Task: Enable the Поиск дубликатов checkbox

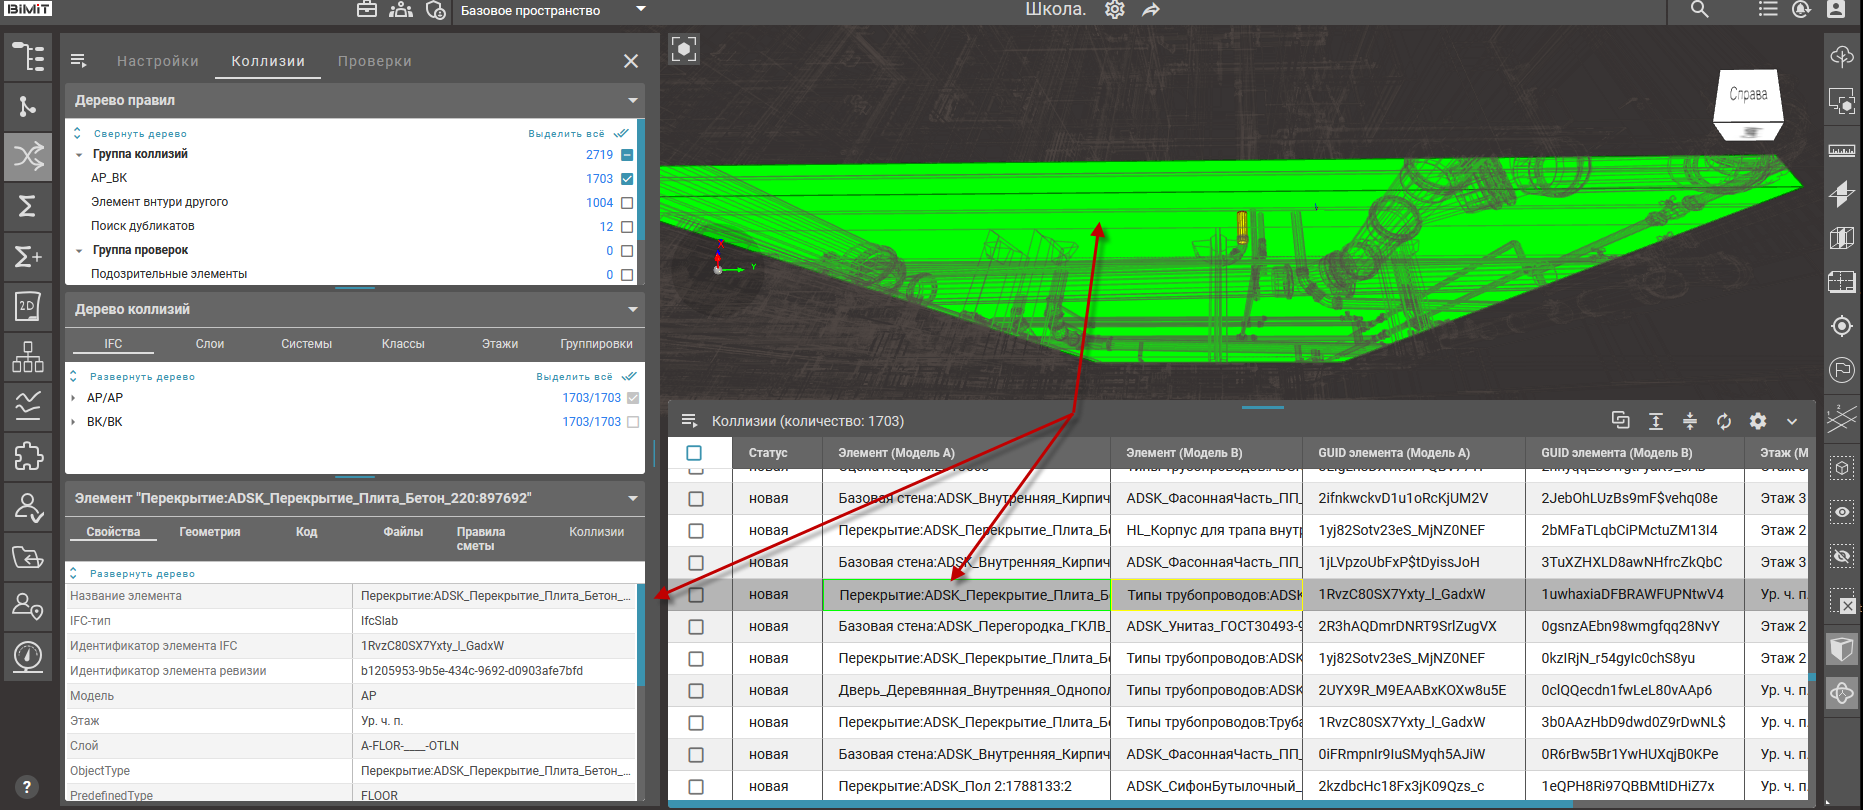Action: [627, 227]
